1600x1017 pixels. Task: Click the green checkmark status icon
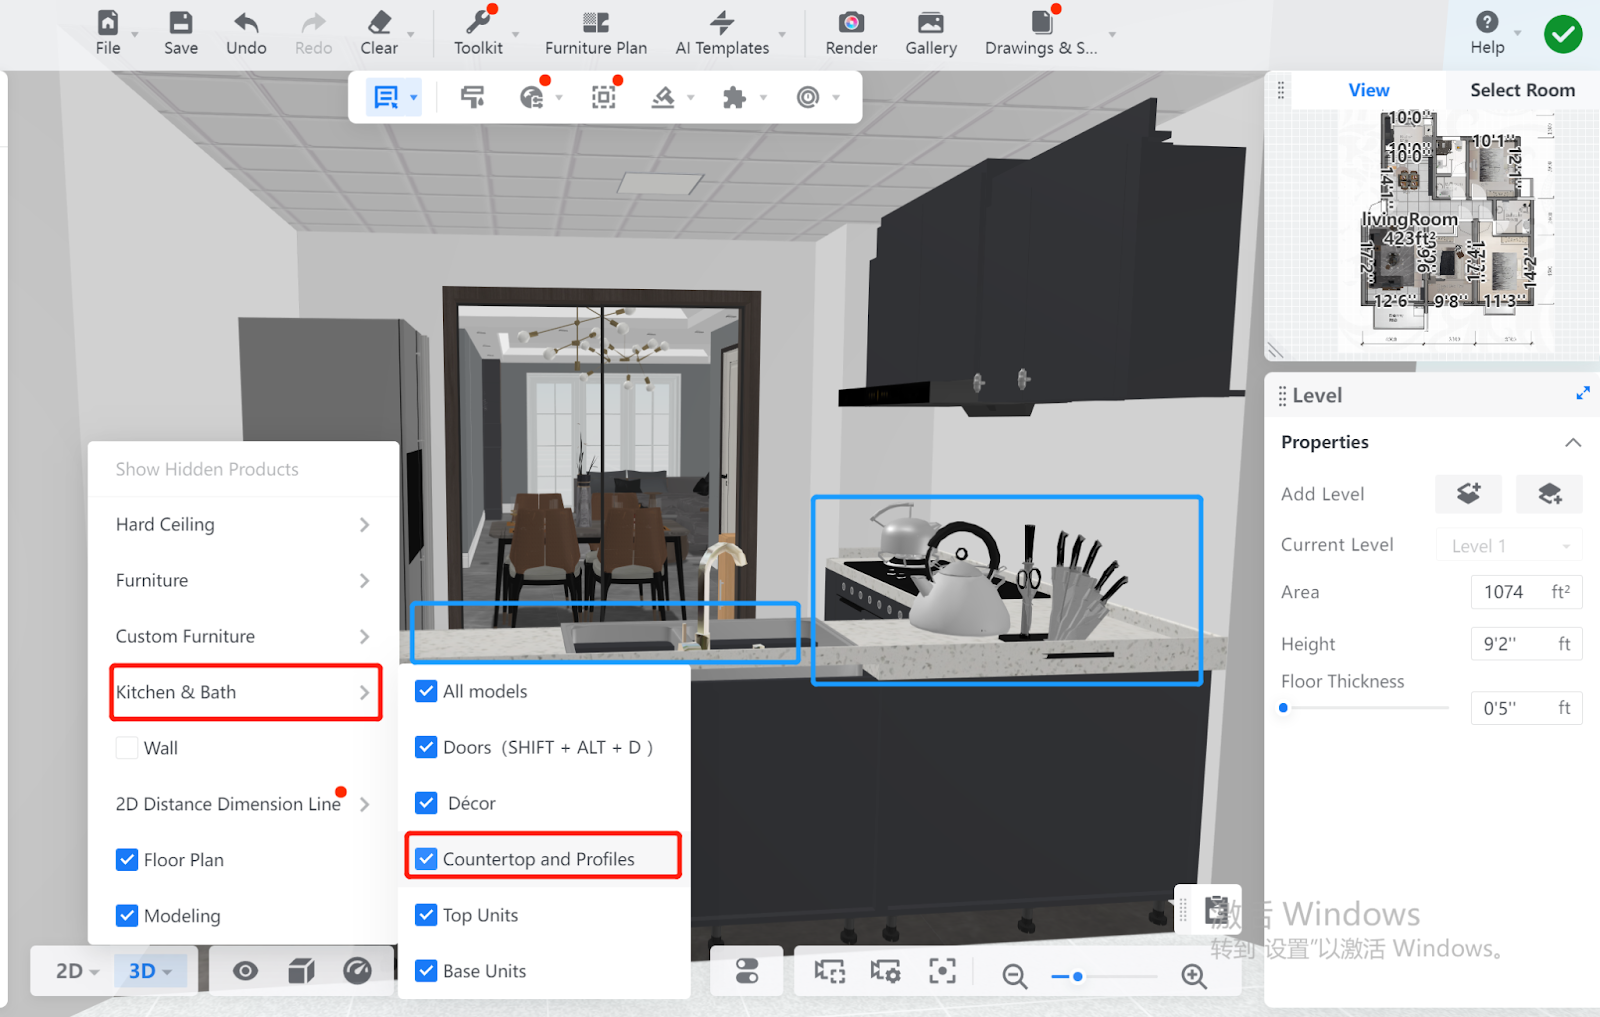[1563, 34]
